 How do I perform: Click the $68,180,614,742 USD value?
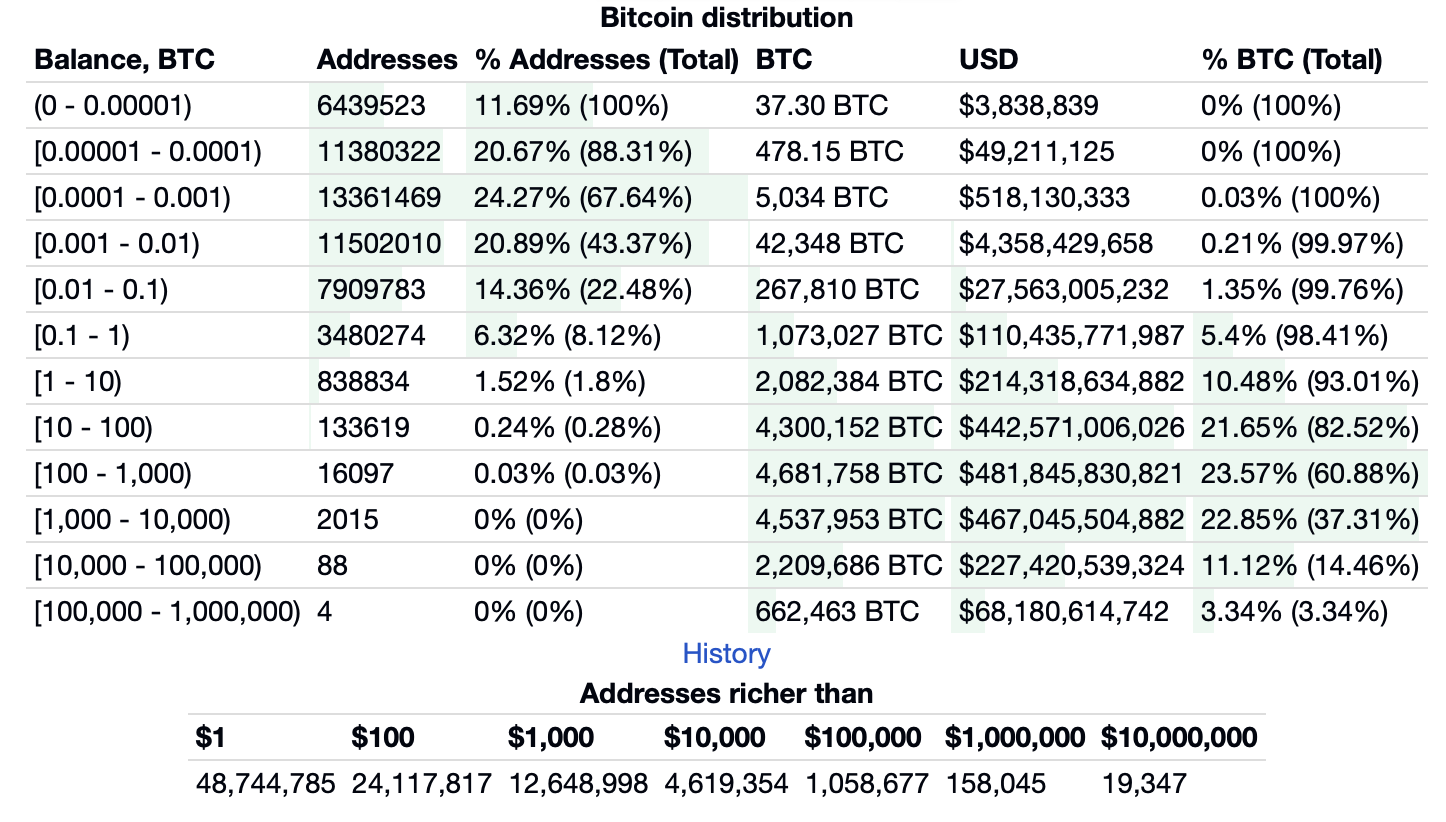pos(1063,611)
